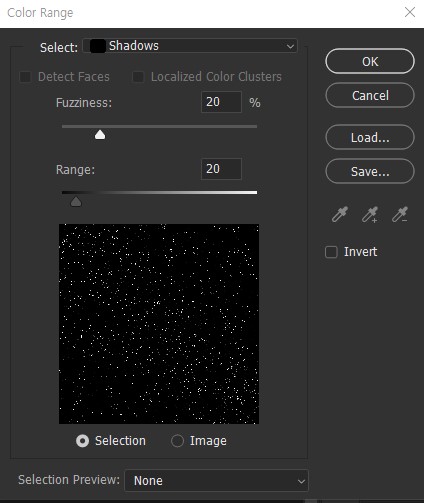Click the "Selection Preview:" label

coord(69,480)
